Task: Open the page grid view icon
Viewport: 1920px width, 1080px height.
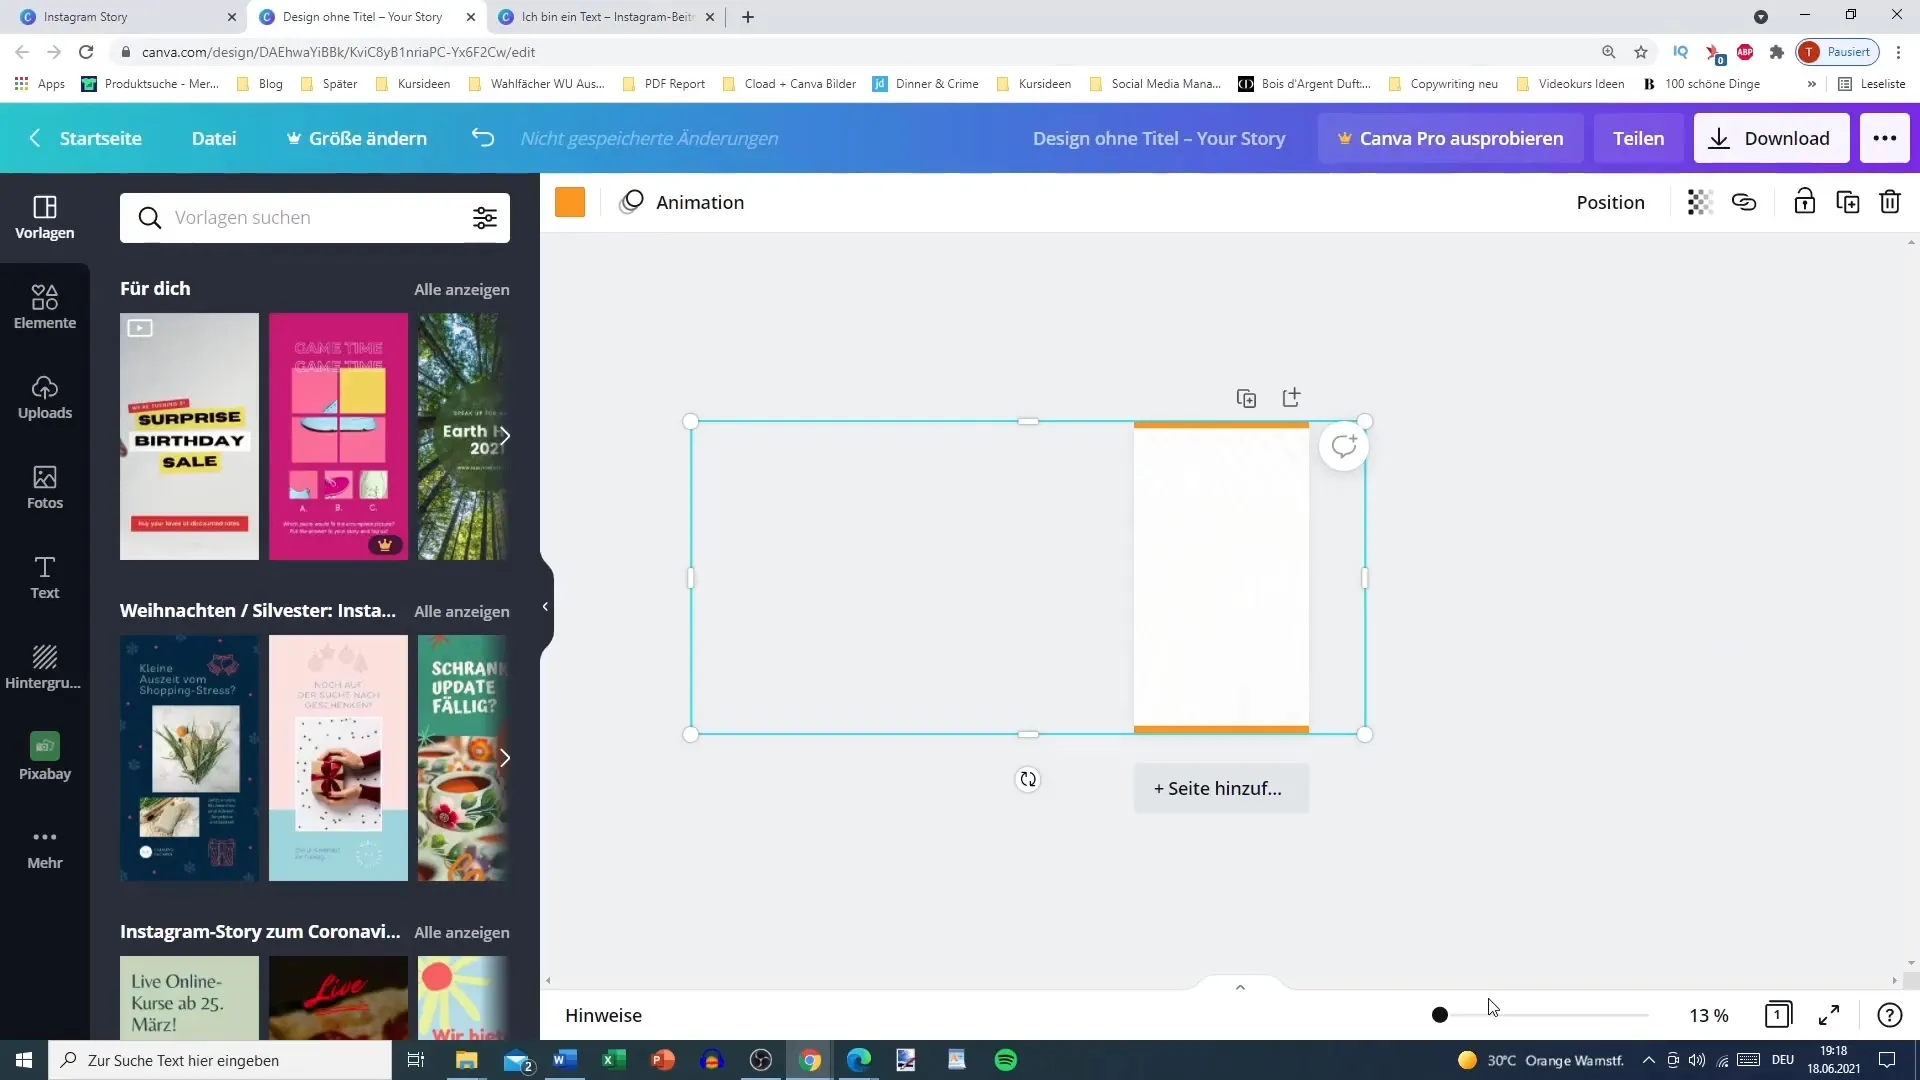Action: [x=1778, y=1015]
